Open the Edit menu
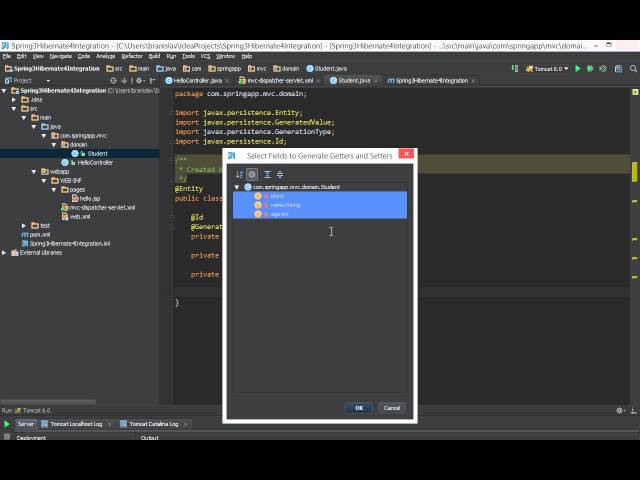This screenshot has width=640, height=480. [x=22, y=56]
